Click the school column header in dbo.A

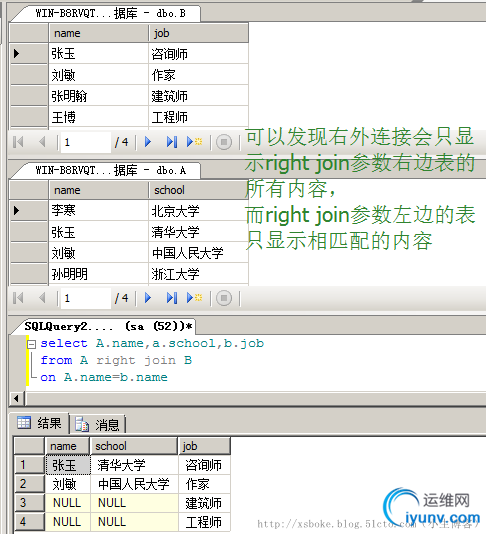[x=199, y=190]
